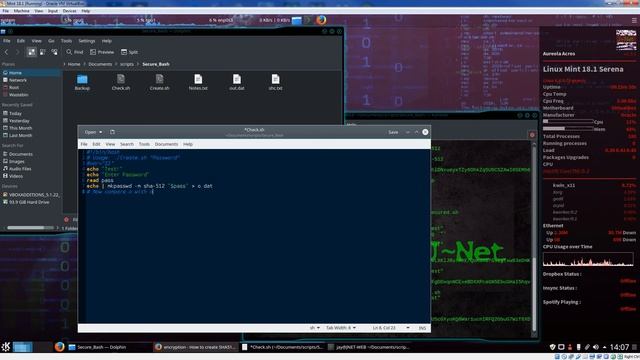Select the shc.txt file icon
640x360 pixels.
[x=275, y=82]
